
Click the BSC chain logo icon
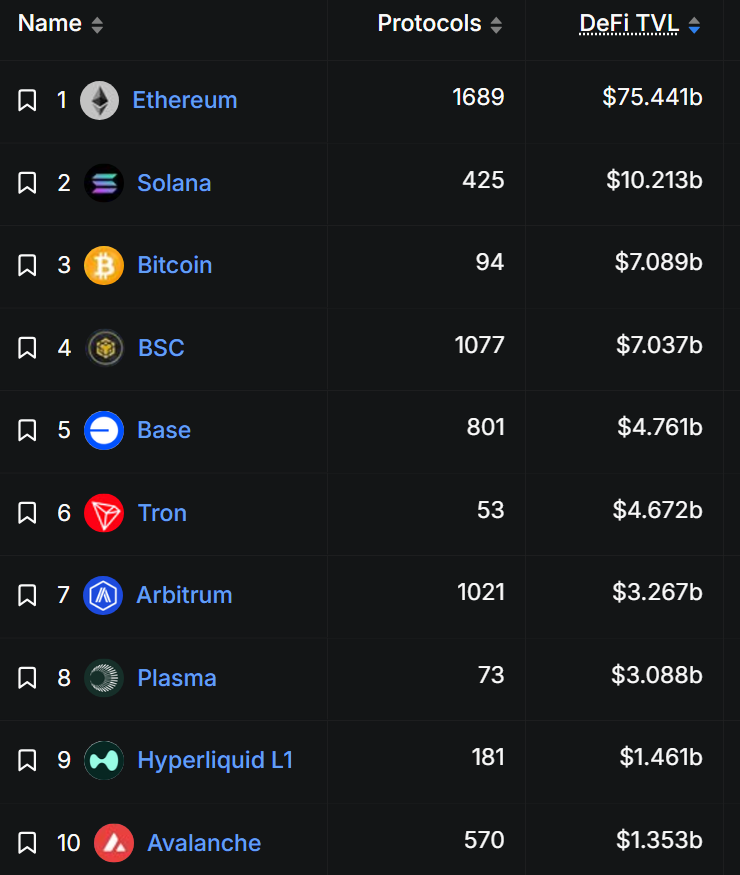pyautogui.click(x=104, y=348)
